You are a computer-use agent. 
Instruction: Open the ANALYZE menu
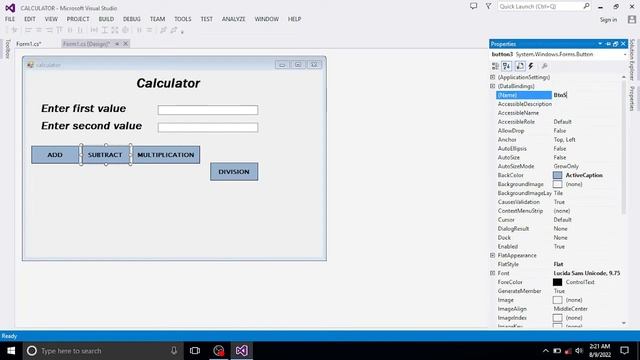pos(233,19)
